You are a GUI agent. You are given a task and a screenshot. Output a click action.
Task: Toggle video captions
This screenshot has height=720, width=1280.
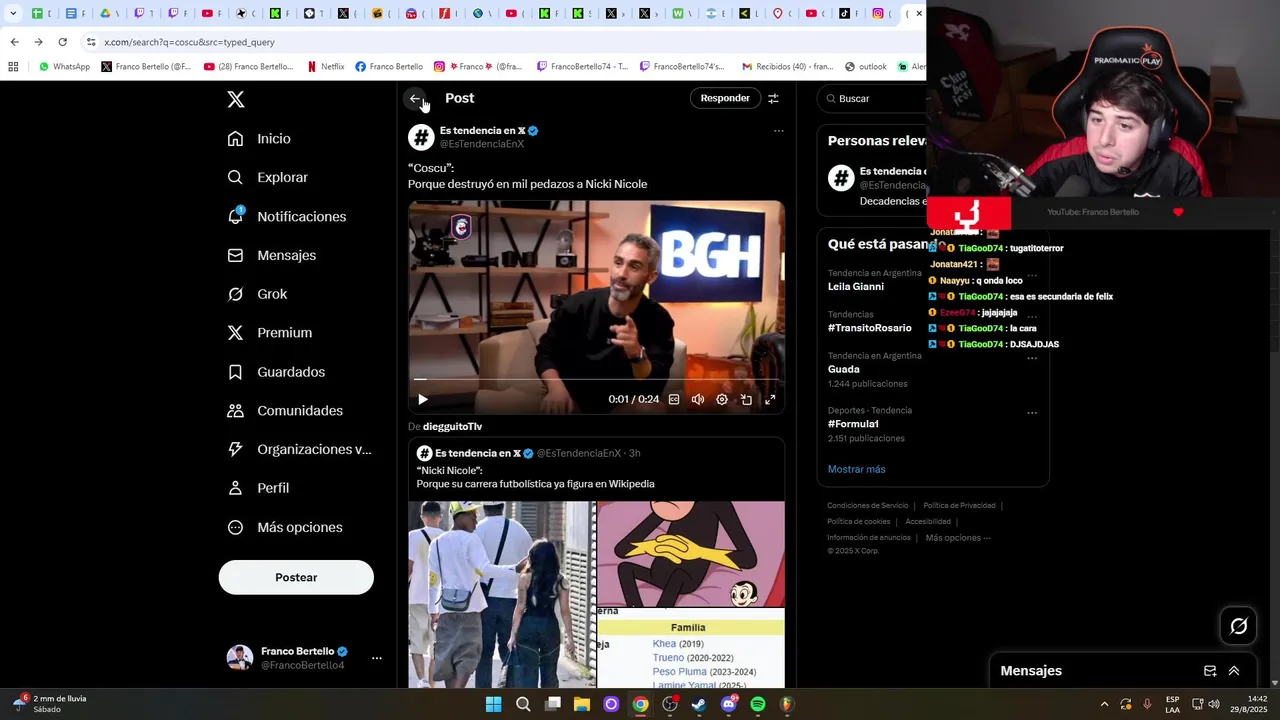click(674, 399)
